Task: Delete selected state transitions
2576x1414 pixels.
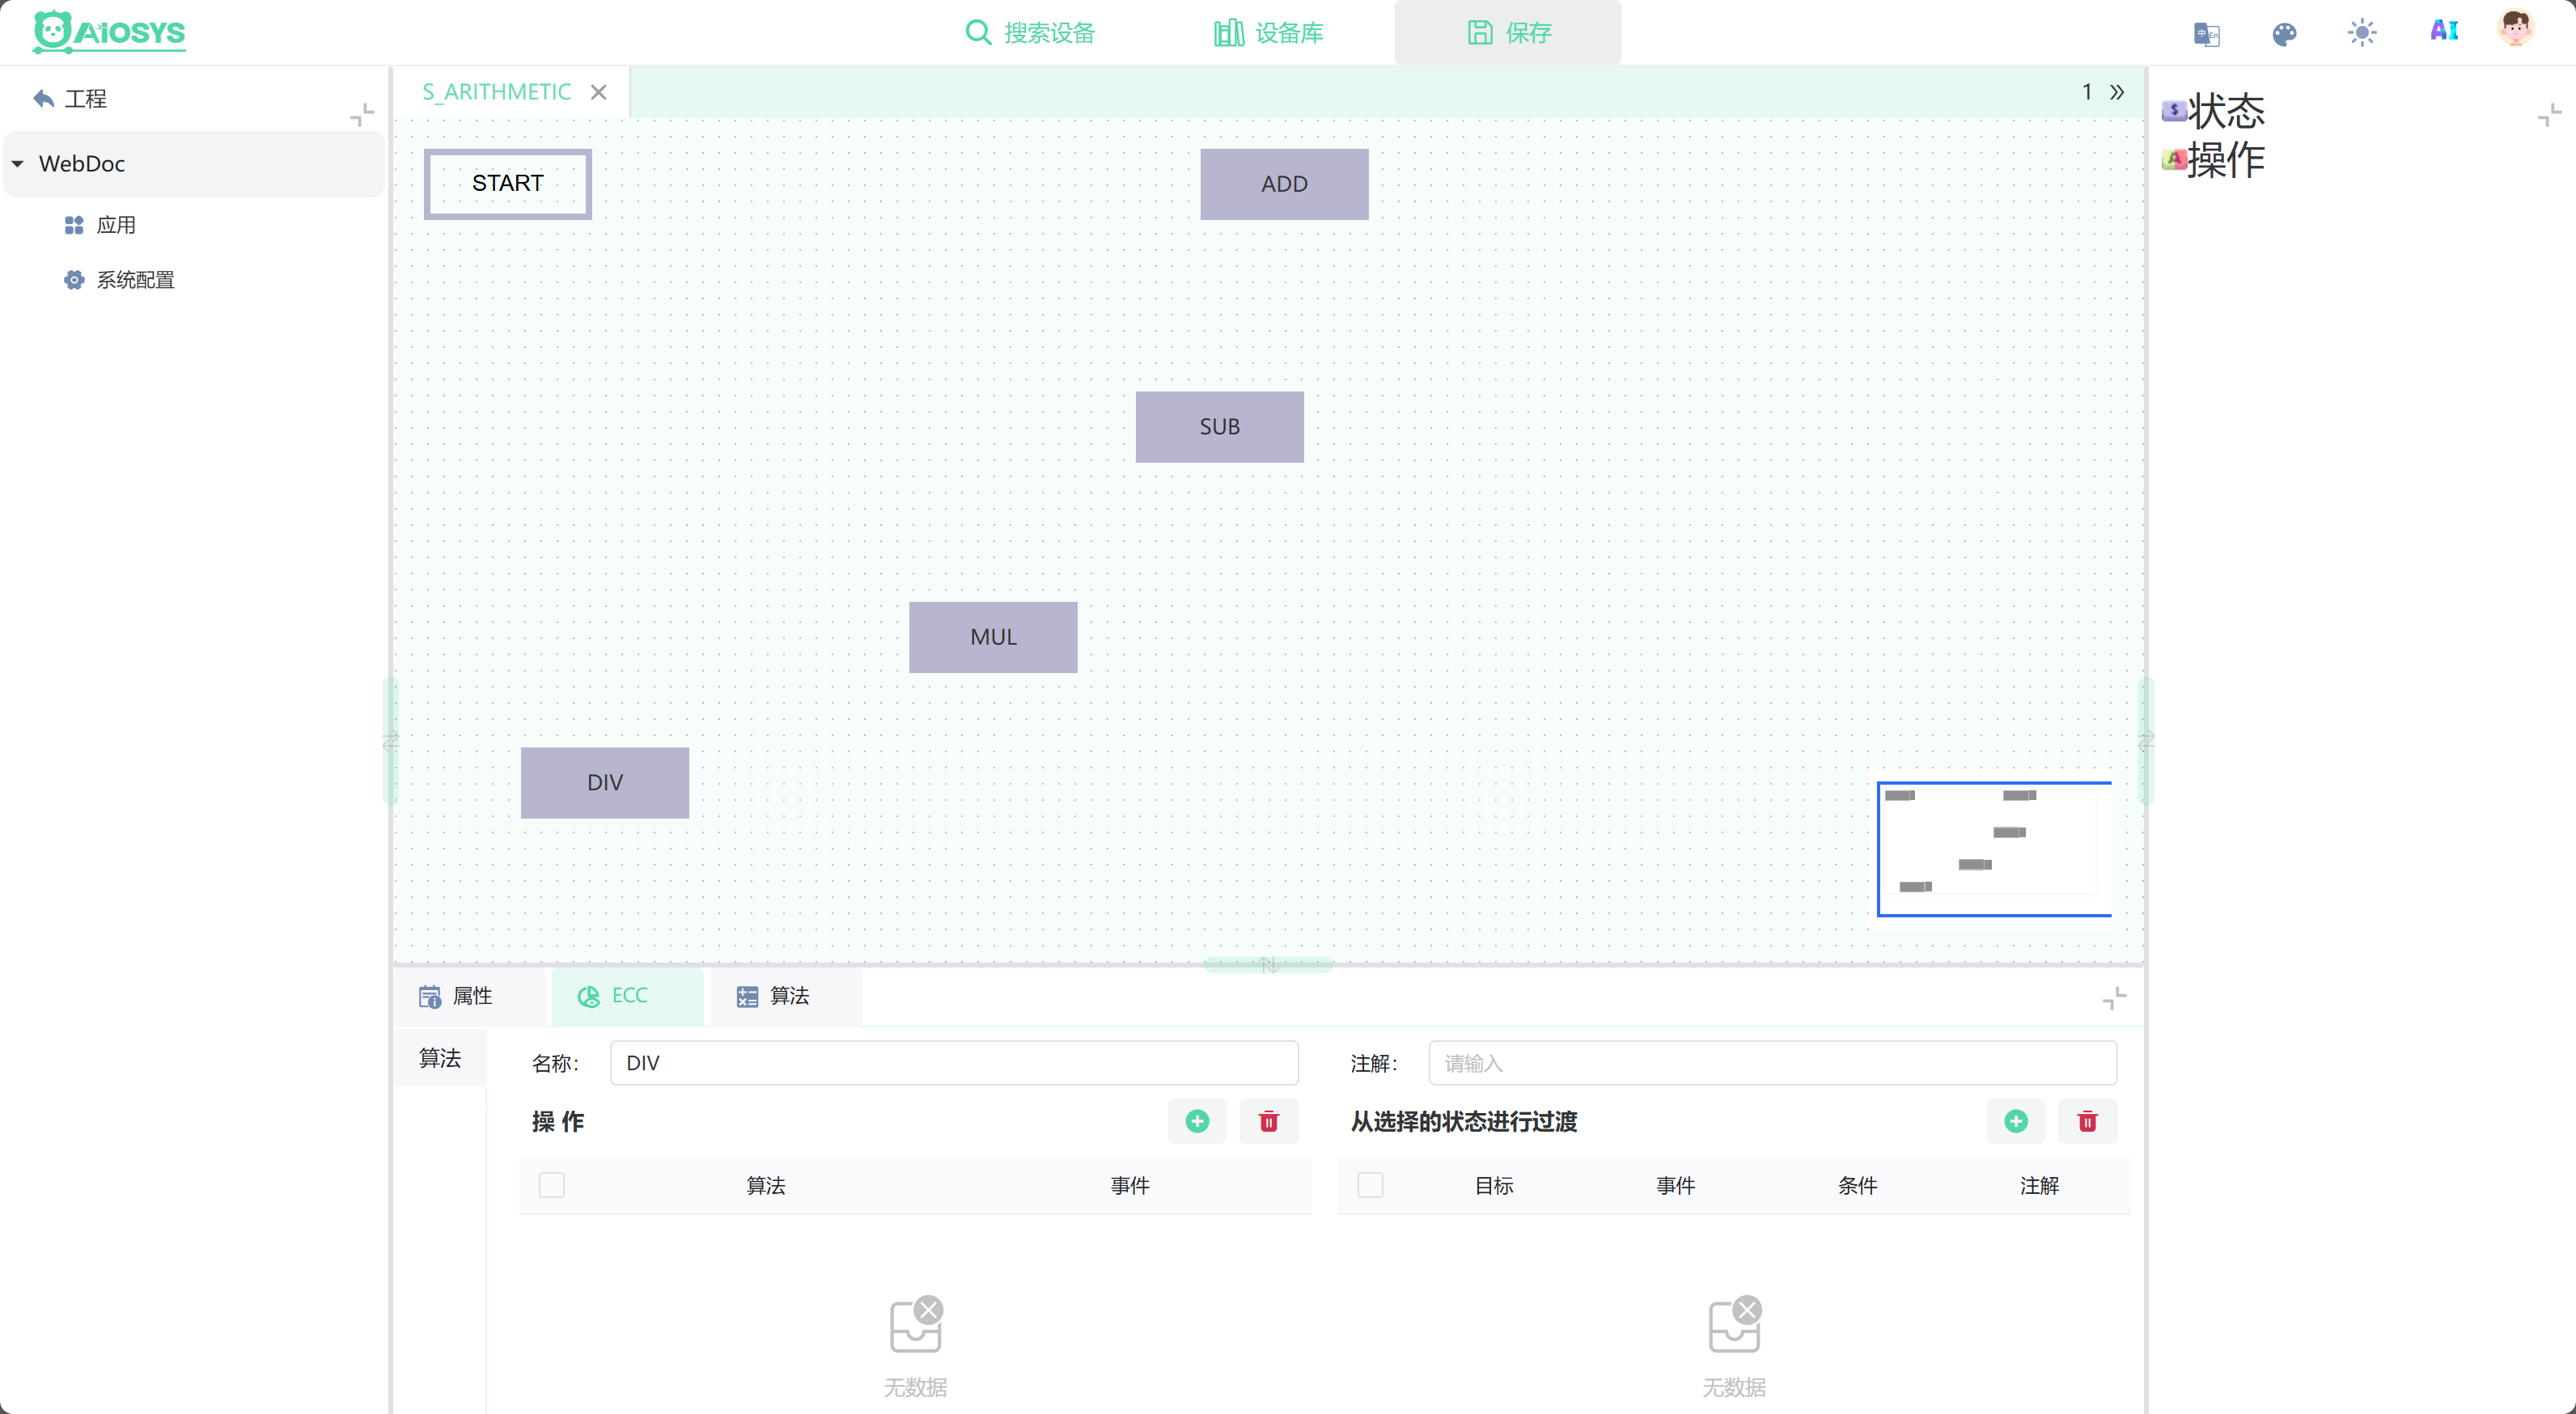Action: [2087, 1121]
